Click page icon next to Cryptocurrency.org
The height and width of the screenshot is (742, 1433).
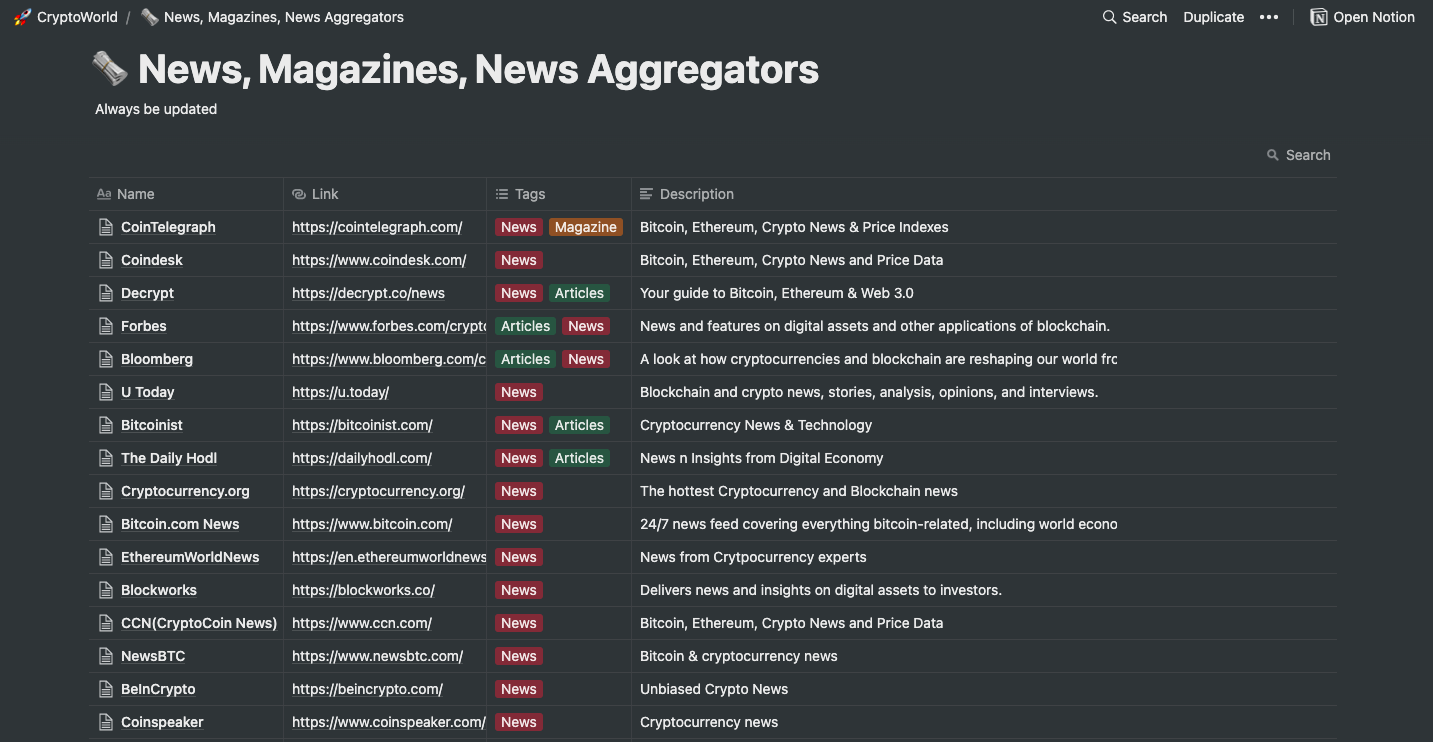[x=106, y=491]
